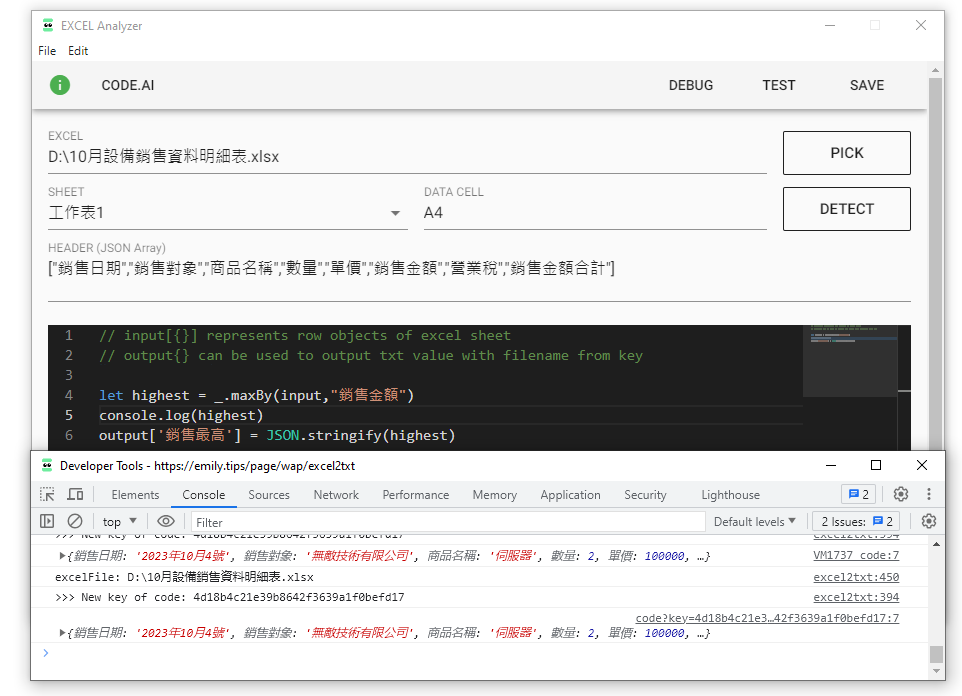962x696 pixels.
Task: Click the console scrollbar up arrow
Action: [936, 544]
